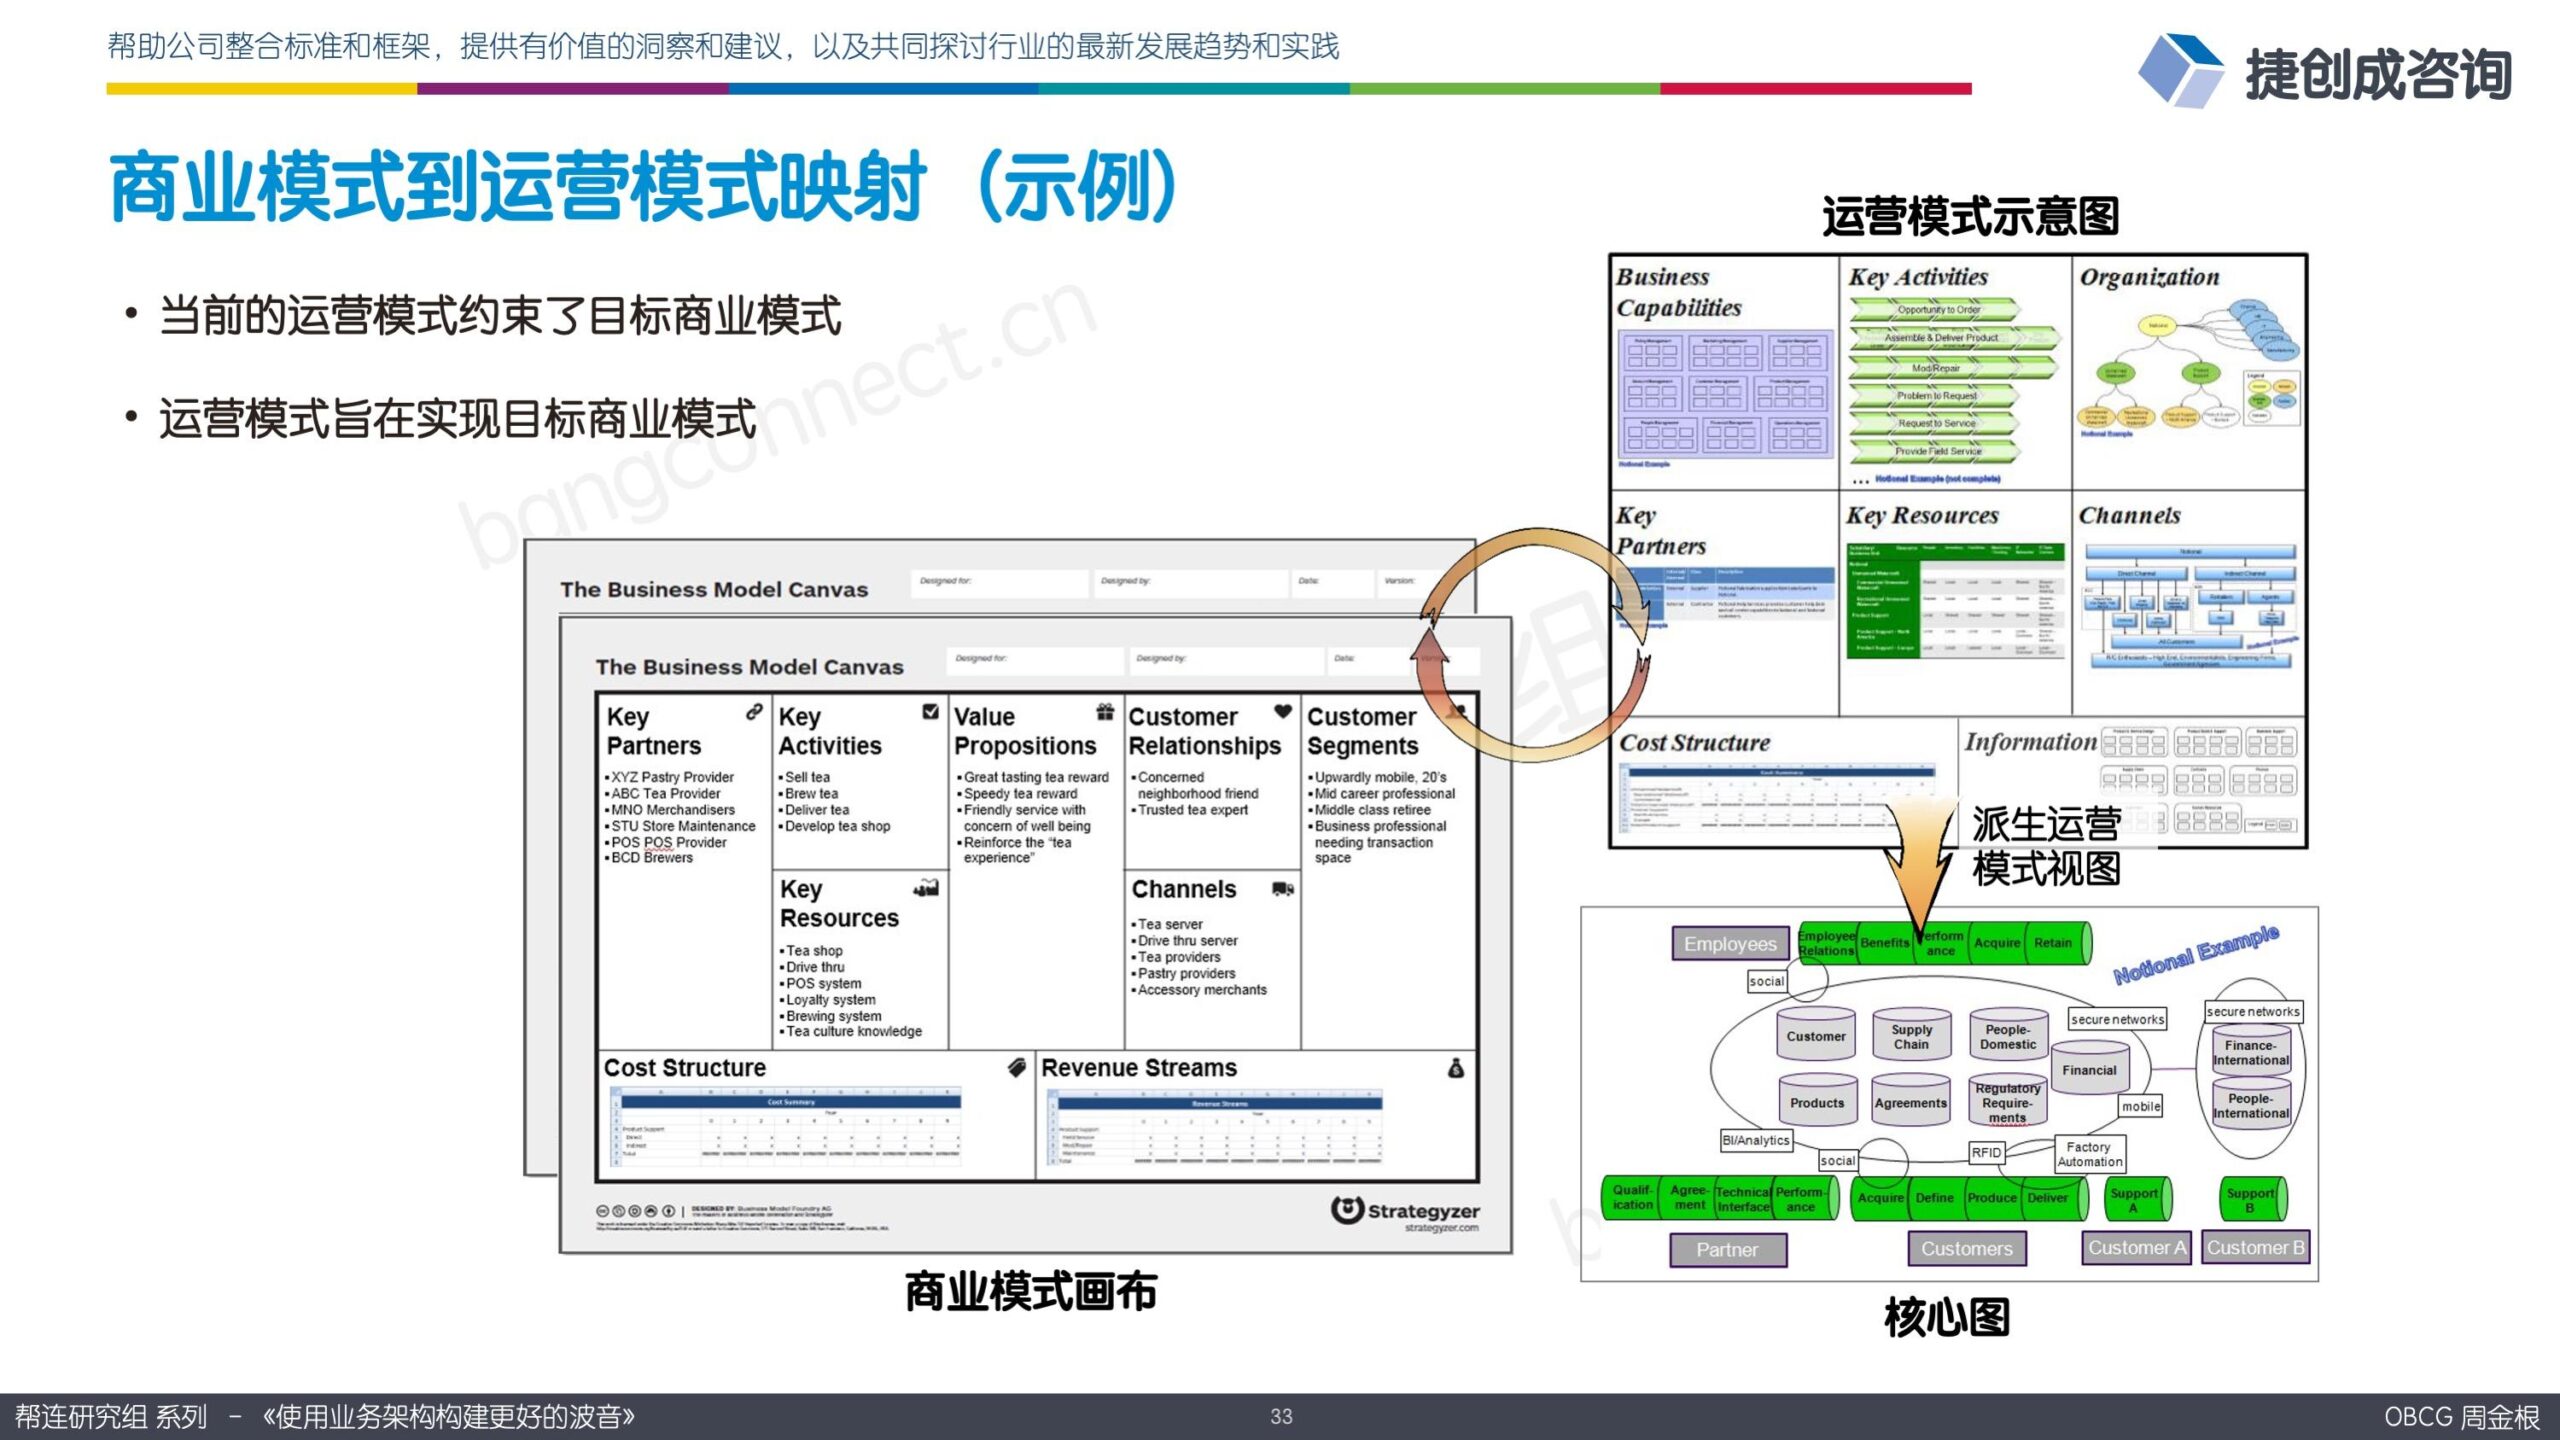
Task: Click the Partner box in core diagram
Action: [1728, 1249]
